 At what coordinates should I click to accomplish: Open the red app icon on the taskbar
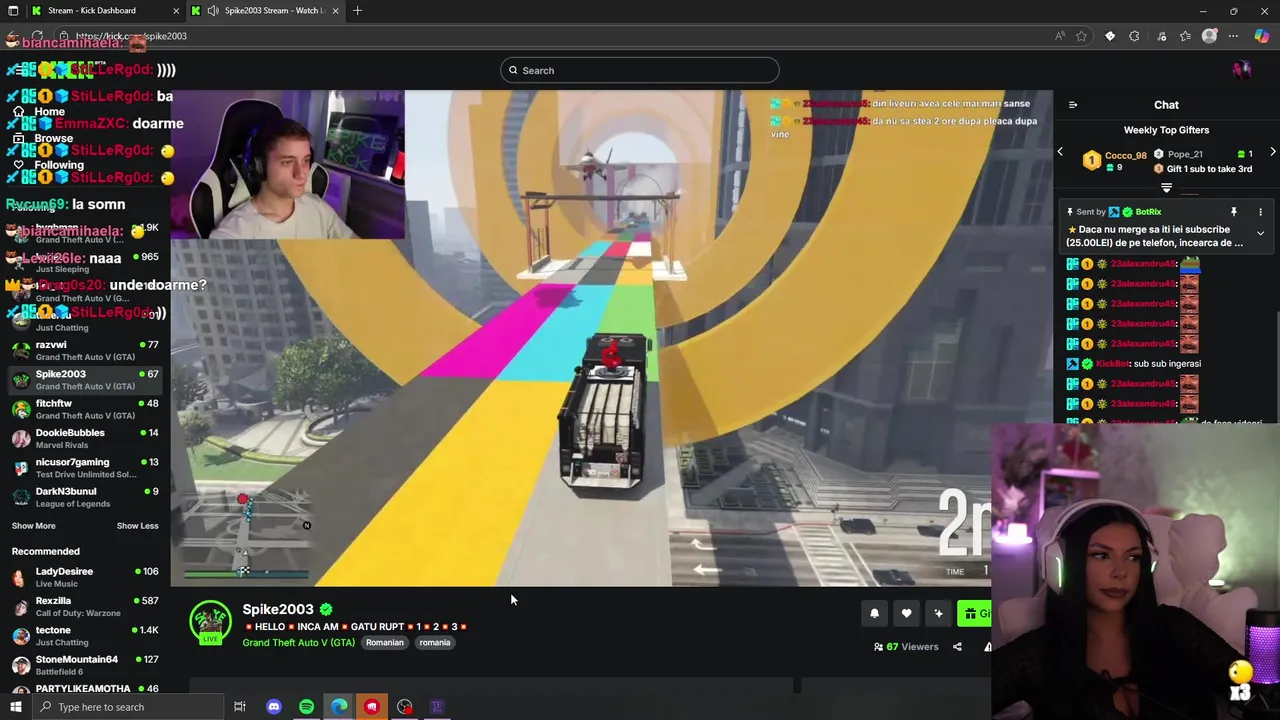pos(371,707)
